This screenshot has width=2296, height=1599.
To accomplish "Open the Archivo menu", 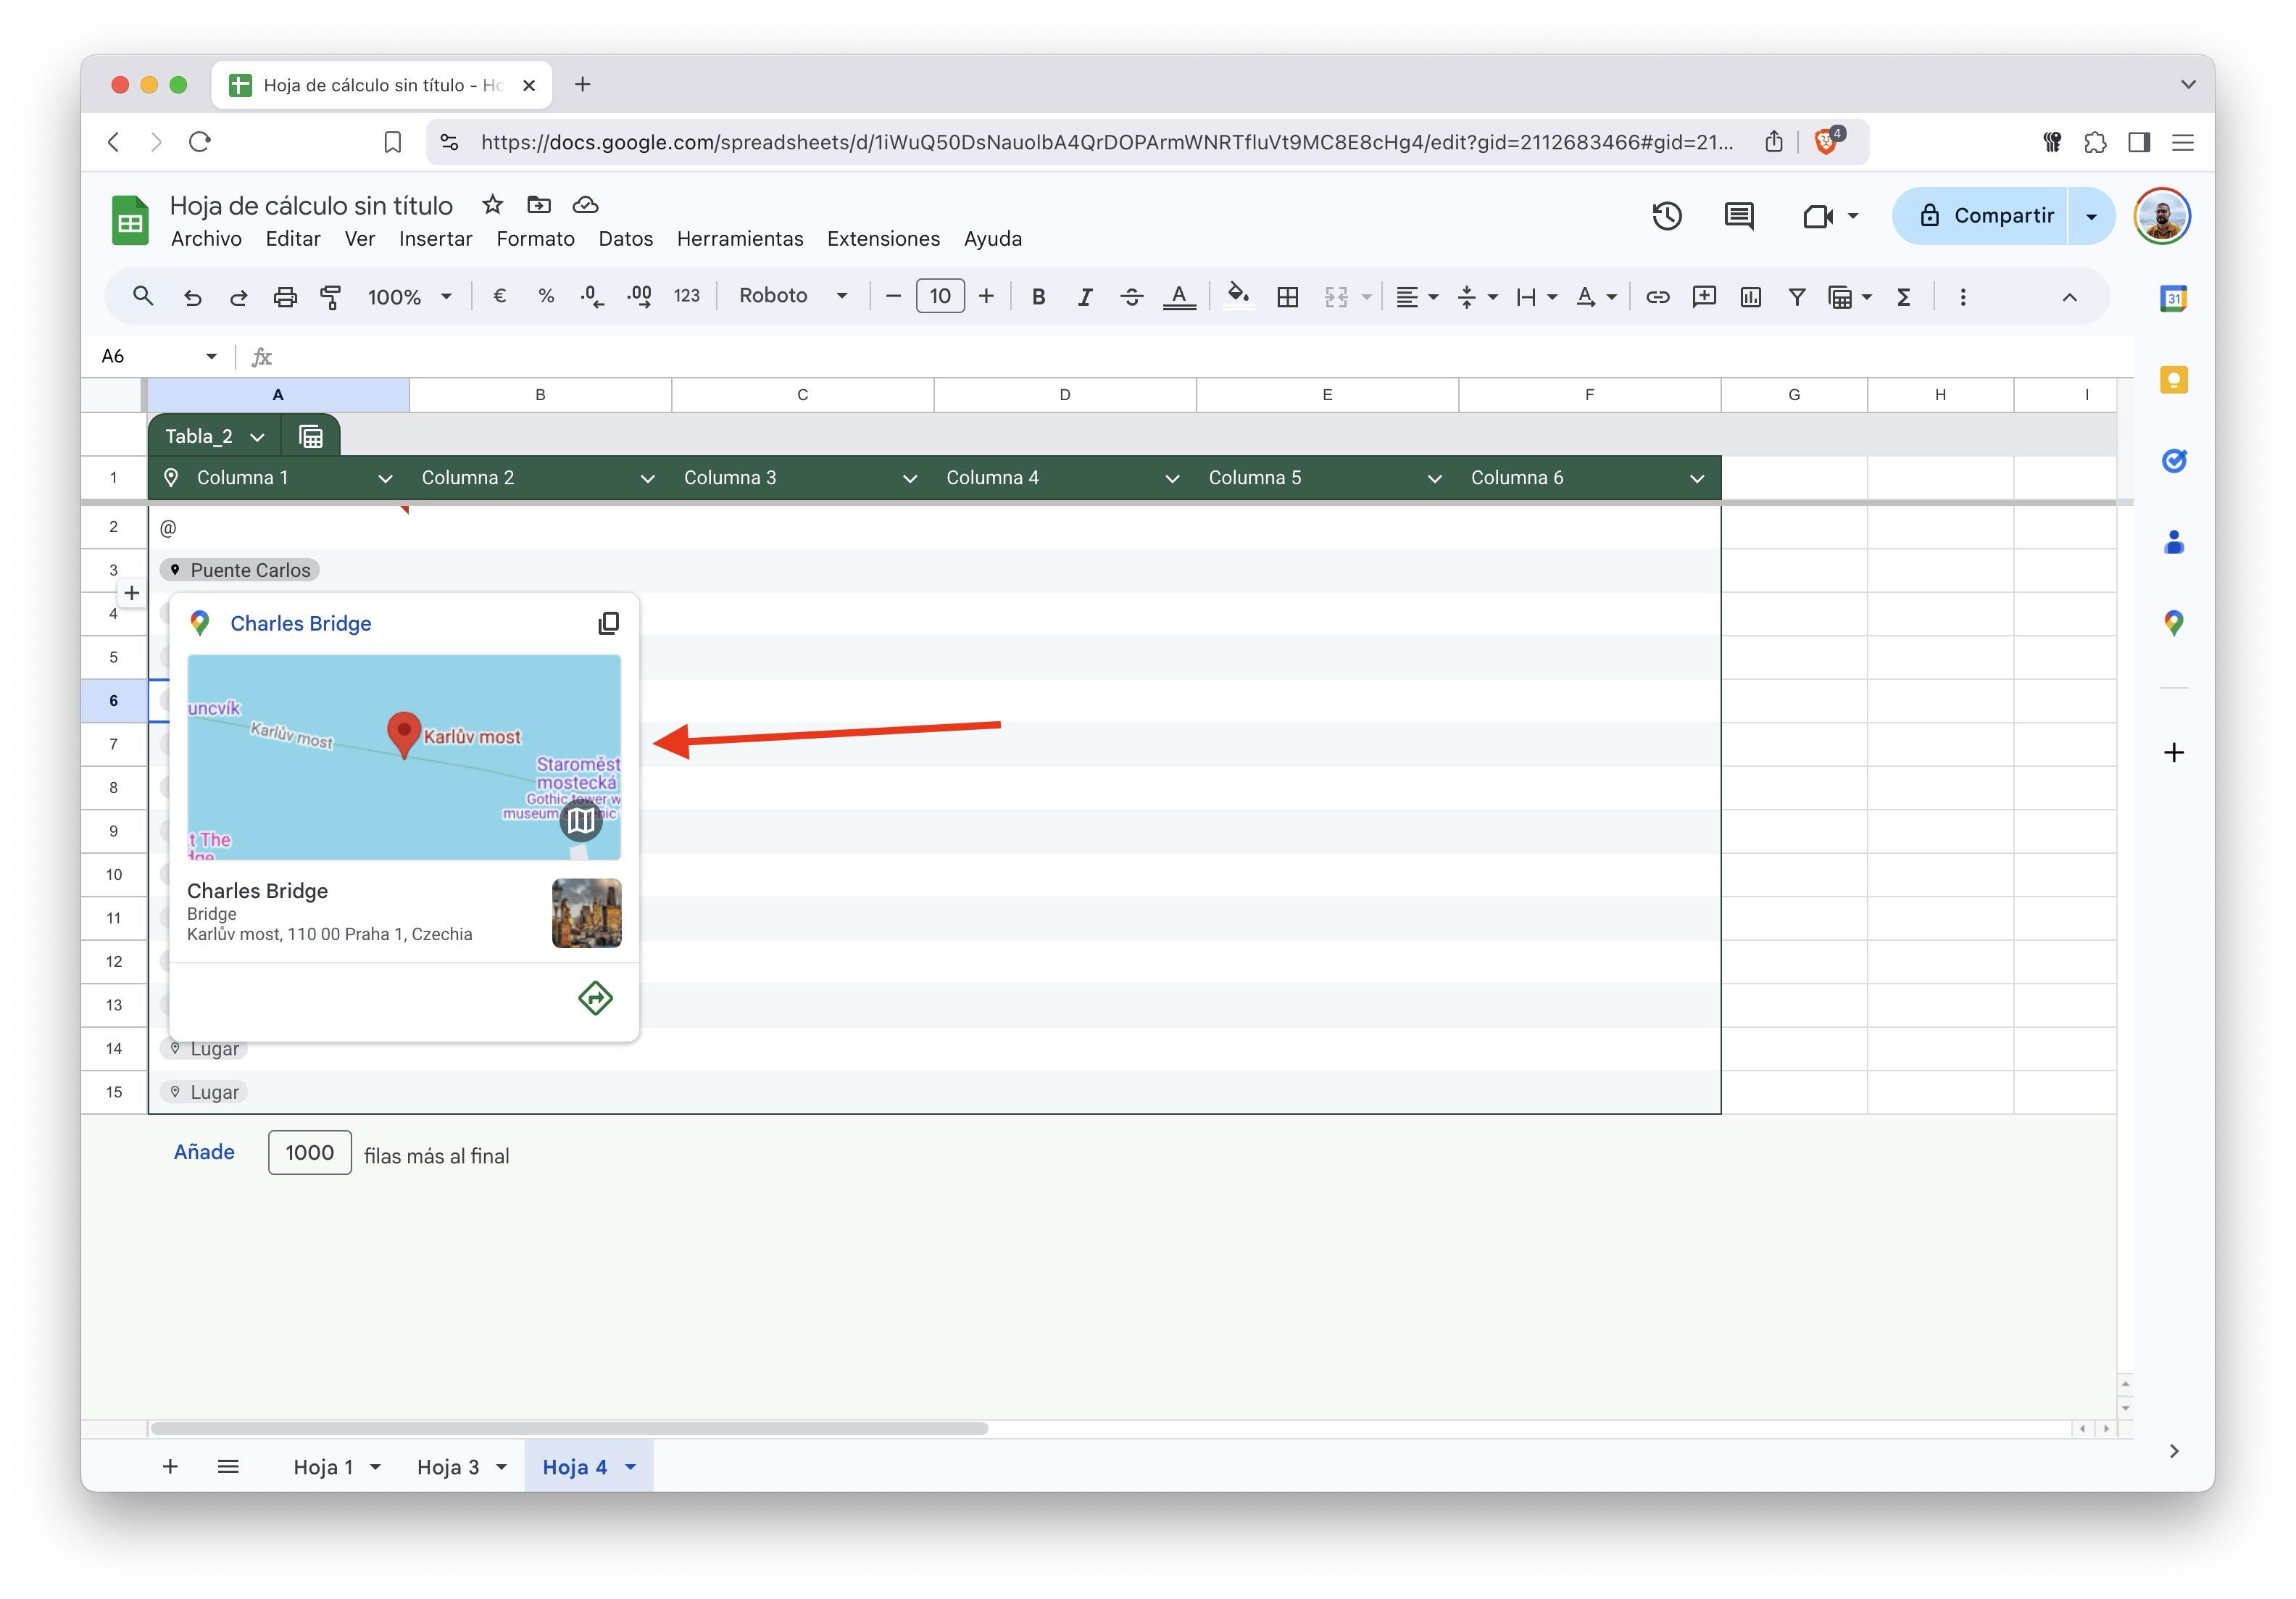I will [206, 239].
